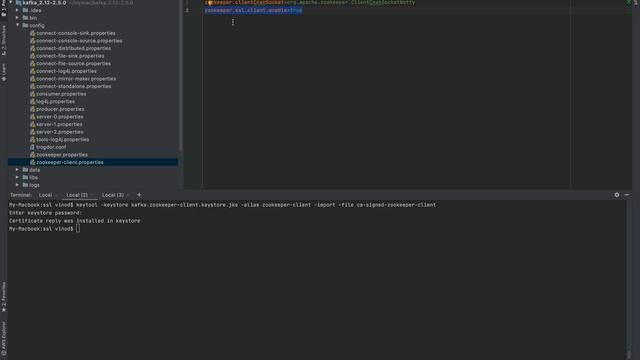Open connect-mirror-maker.properties file

coord(76,79)
